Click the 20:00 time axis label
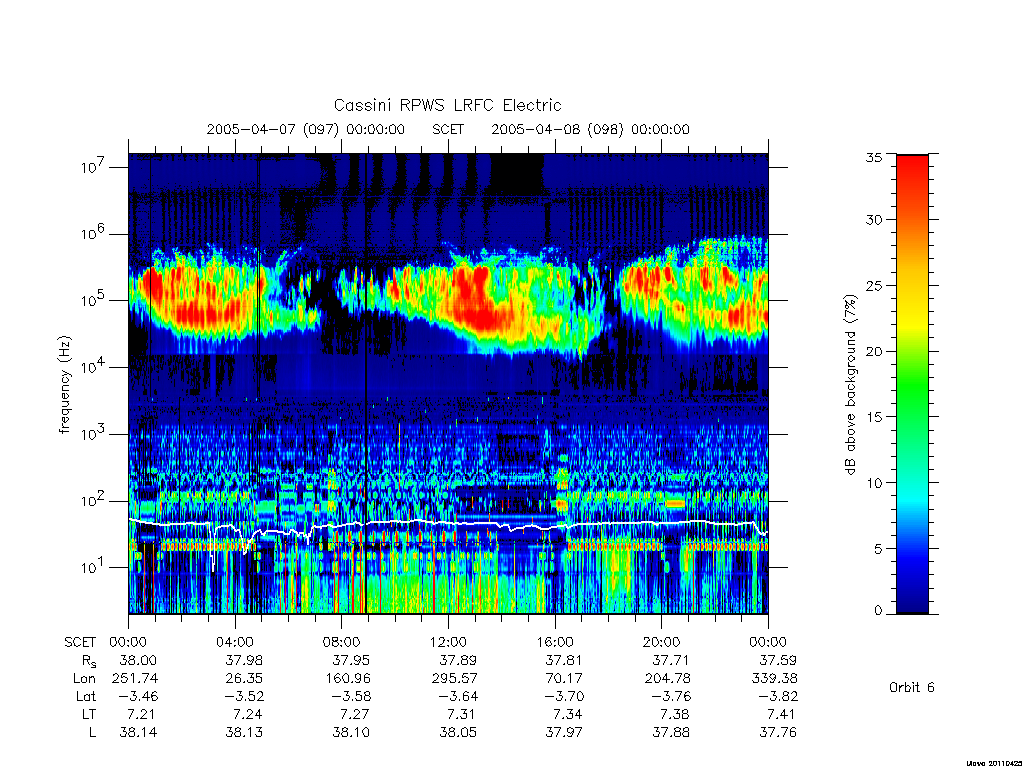Viewport: 1024px width, 768px height. point(662,642)
